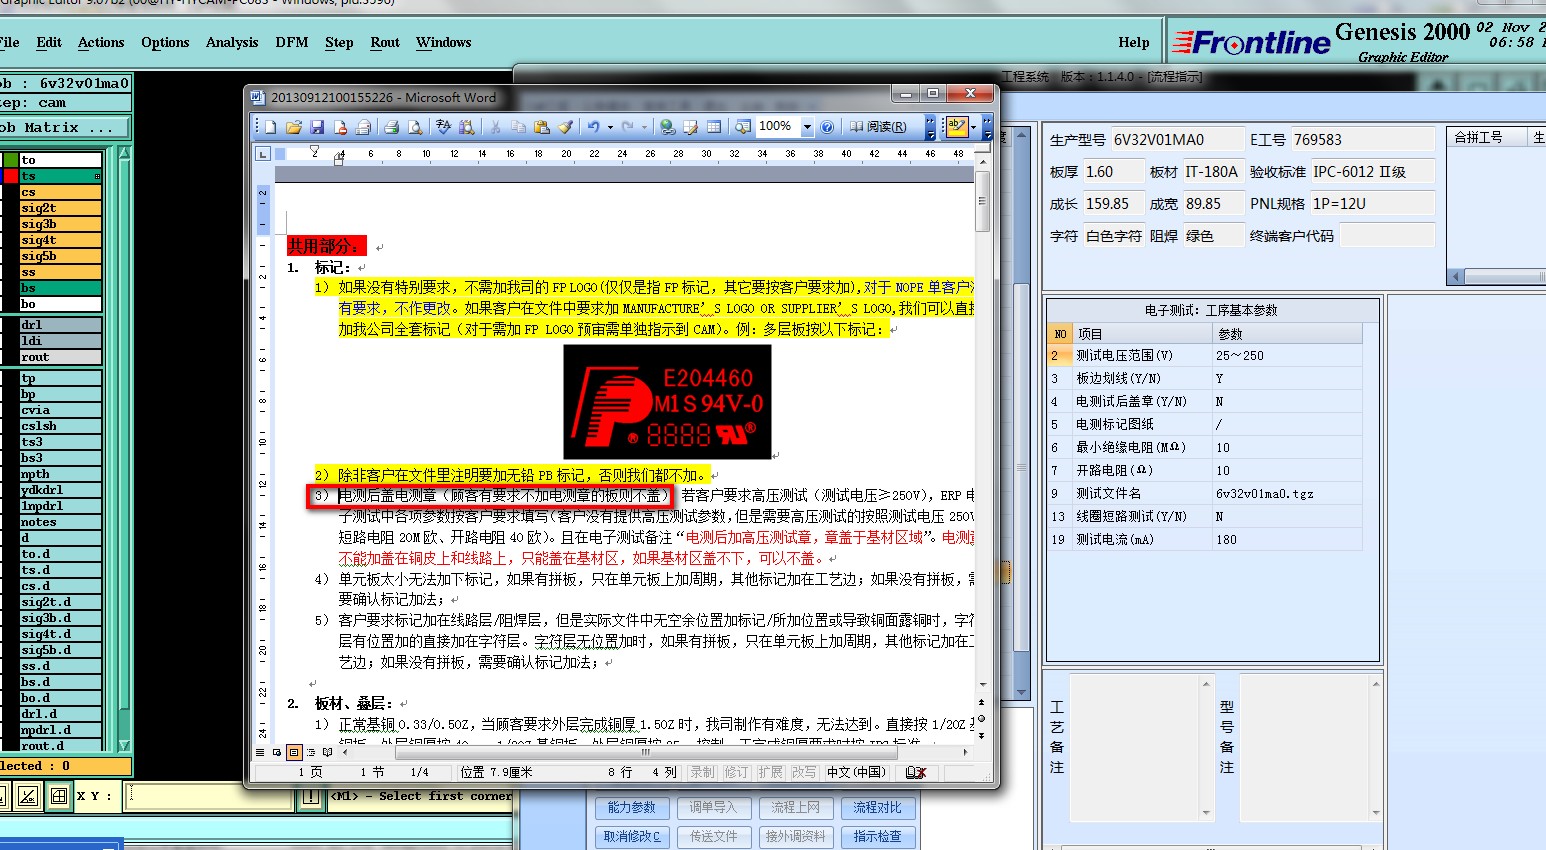Open the undo history dropdown arrow
1546x850 pixels.
[x=610, y=127]
